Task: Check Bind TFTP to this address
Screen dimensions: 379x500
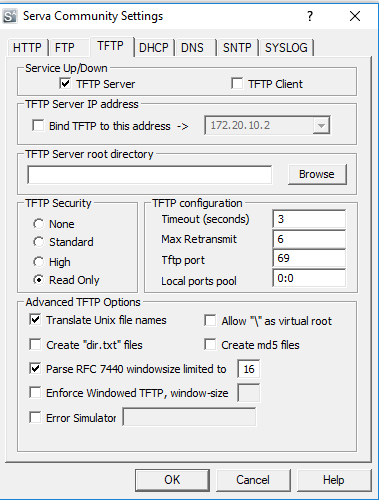Action: coord(38,126)
